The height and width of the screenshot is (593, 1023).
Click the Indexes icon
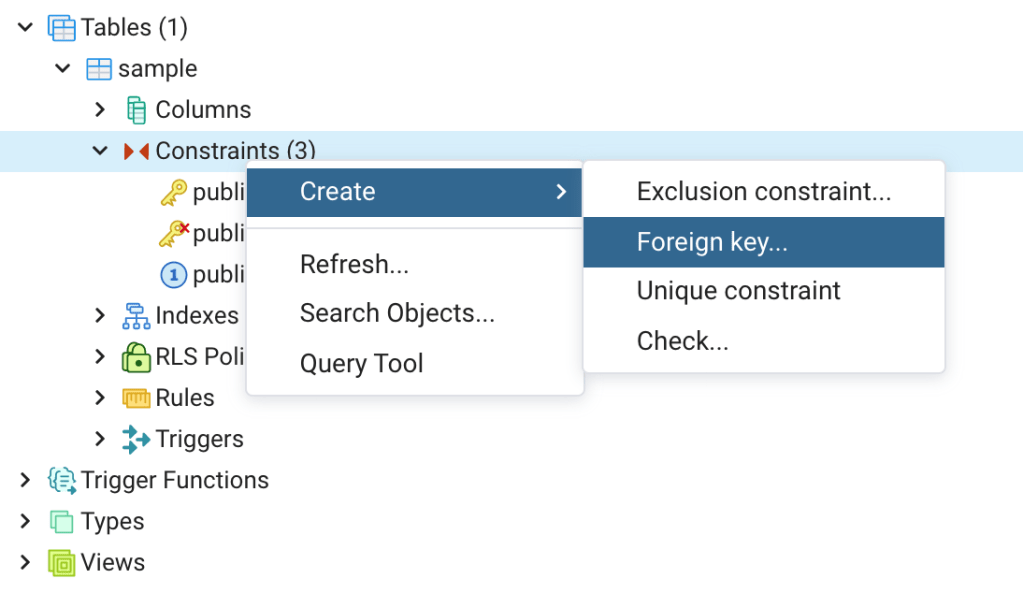pos(136,316)
